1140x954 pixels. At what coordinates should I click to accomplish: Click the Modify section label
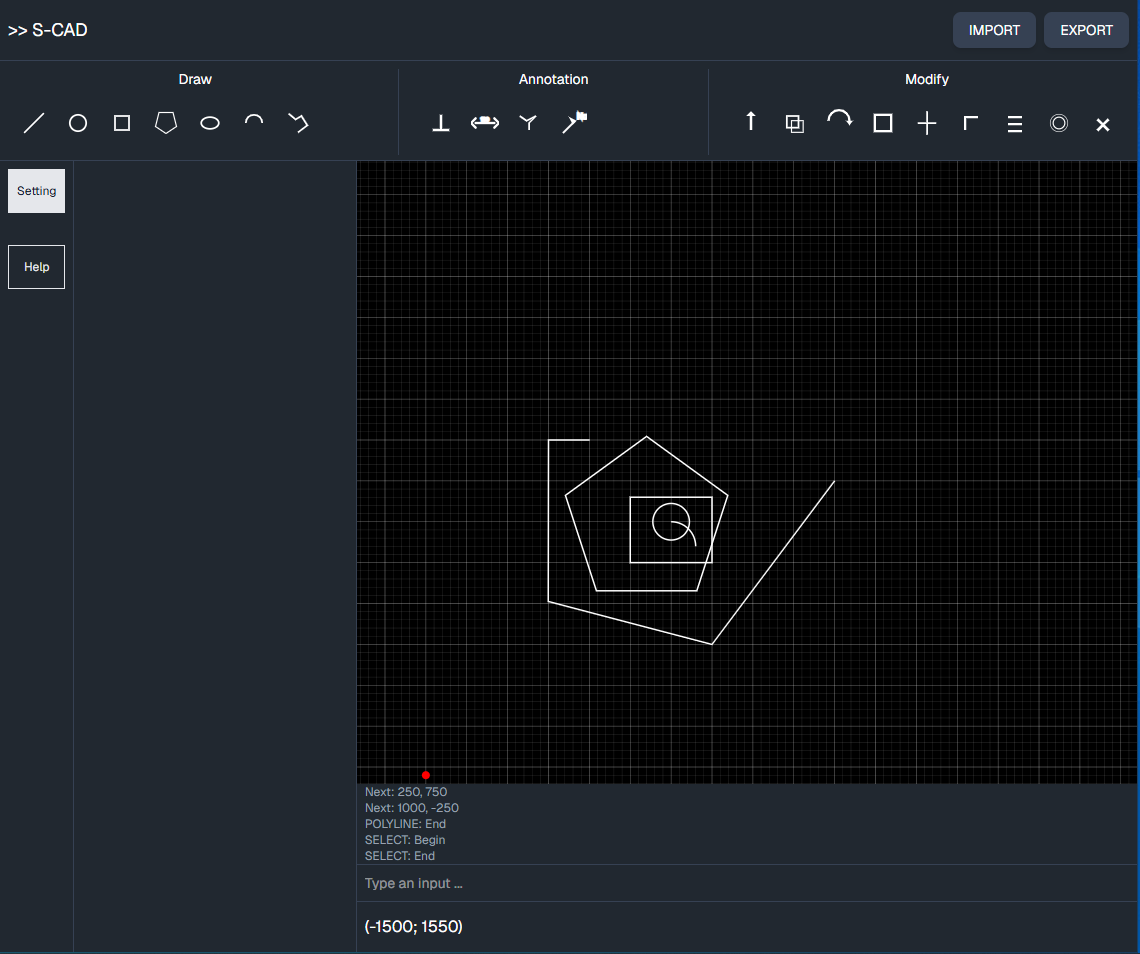coord(926,79)
